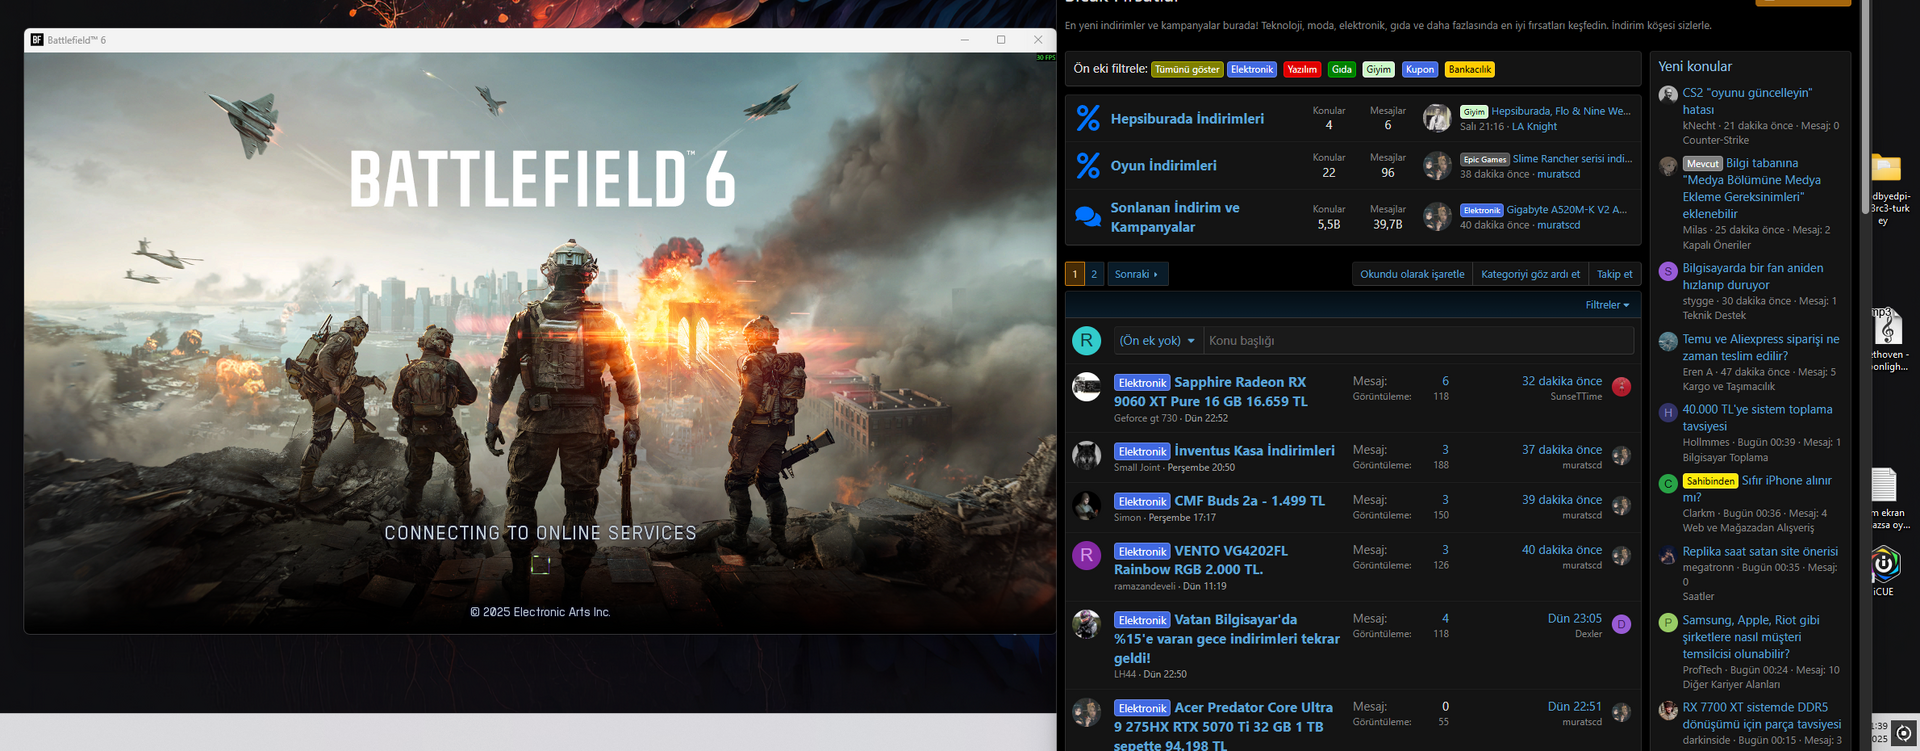
Task: Open the (Ön ek yok) prefix dropdown
Action: click(x=1157, y=341)
